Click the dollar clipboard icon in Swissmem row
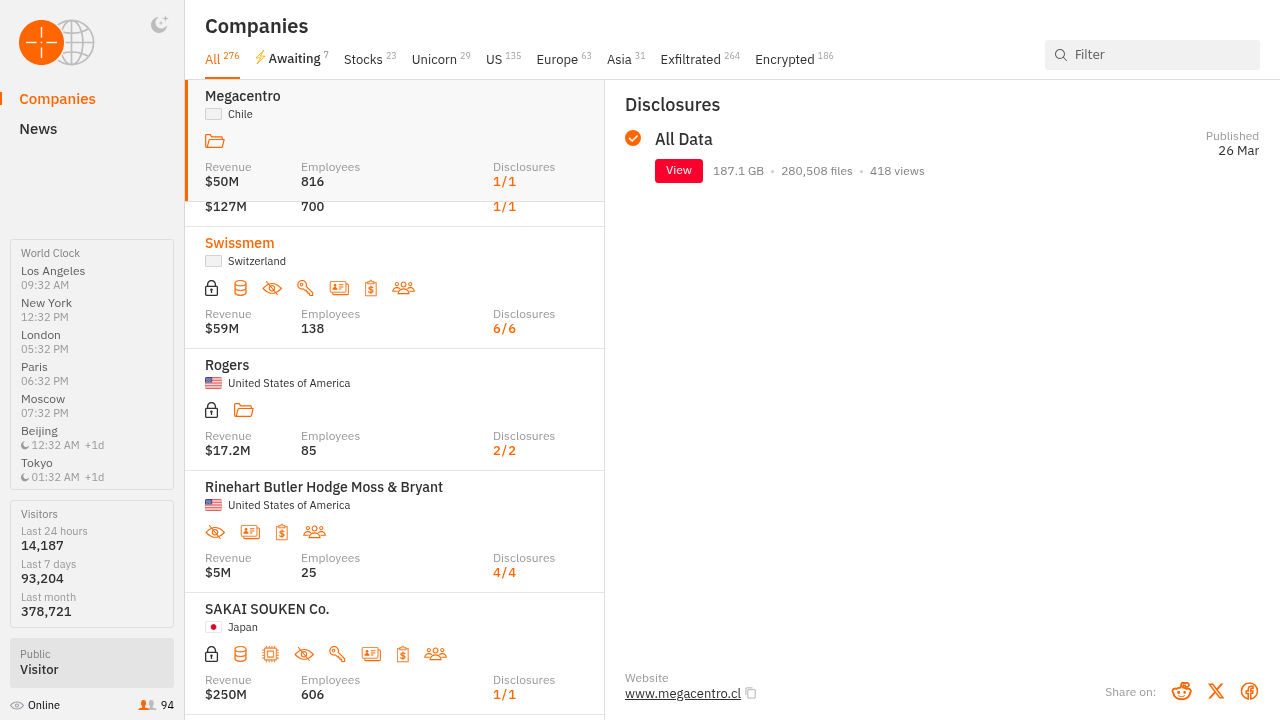This screenshot has width=1280, height=720. [x=371, y=288]
